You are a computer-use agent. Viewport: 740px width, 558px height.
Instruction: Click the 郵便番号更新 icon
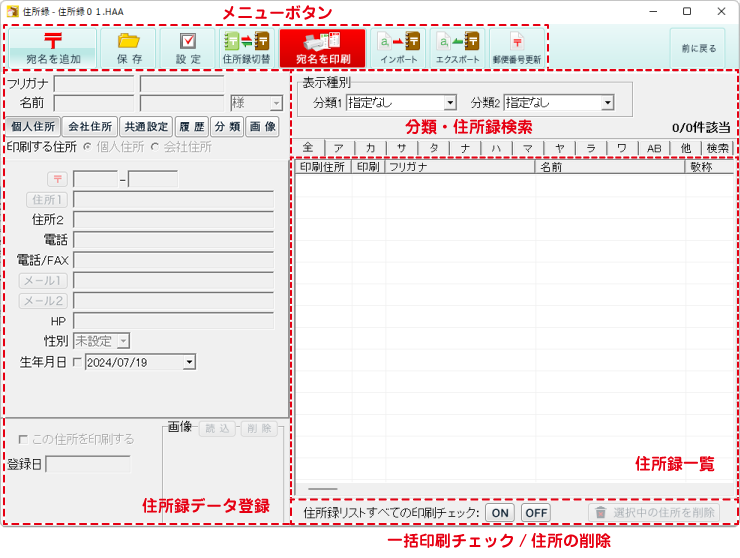(x=517, y=41)
